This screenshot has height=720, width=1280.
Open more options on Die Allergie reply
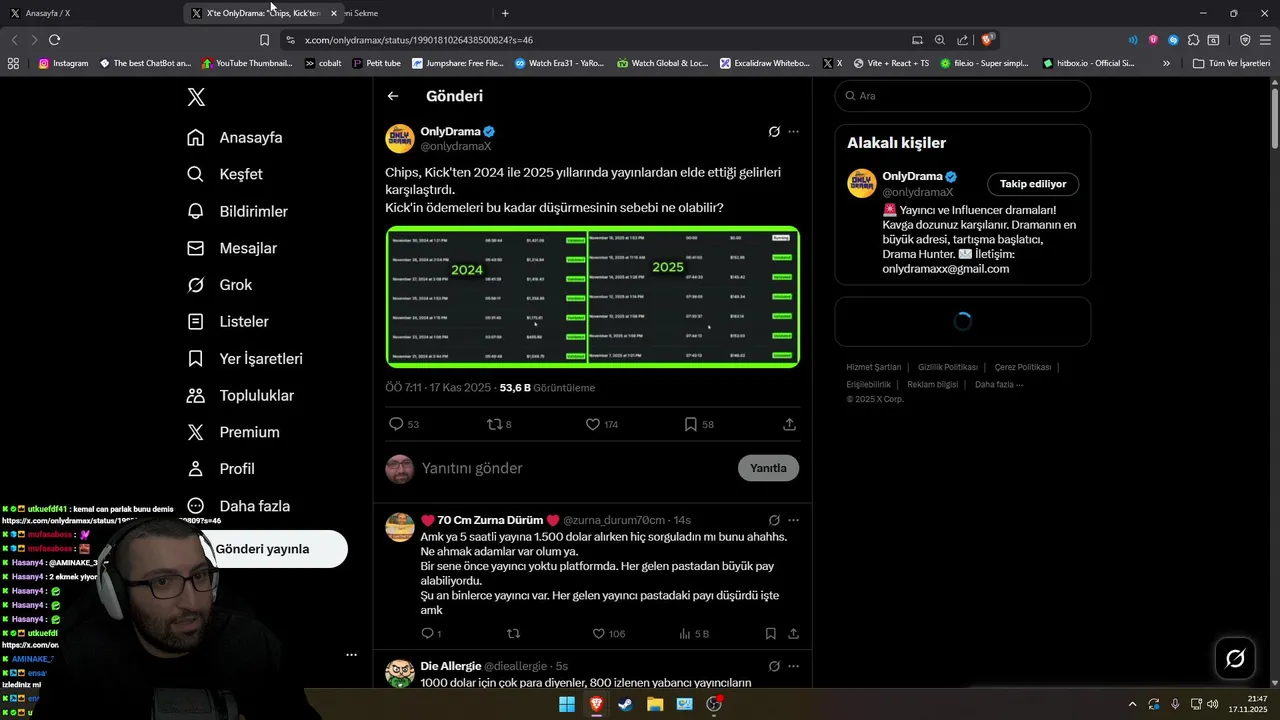794,666
